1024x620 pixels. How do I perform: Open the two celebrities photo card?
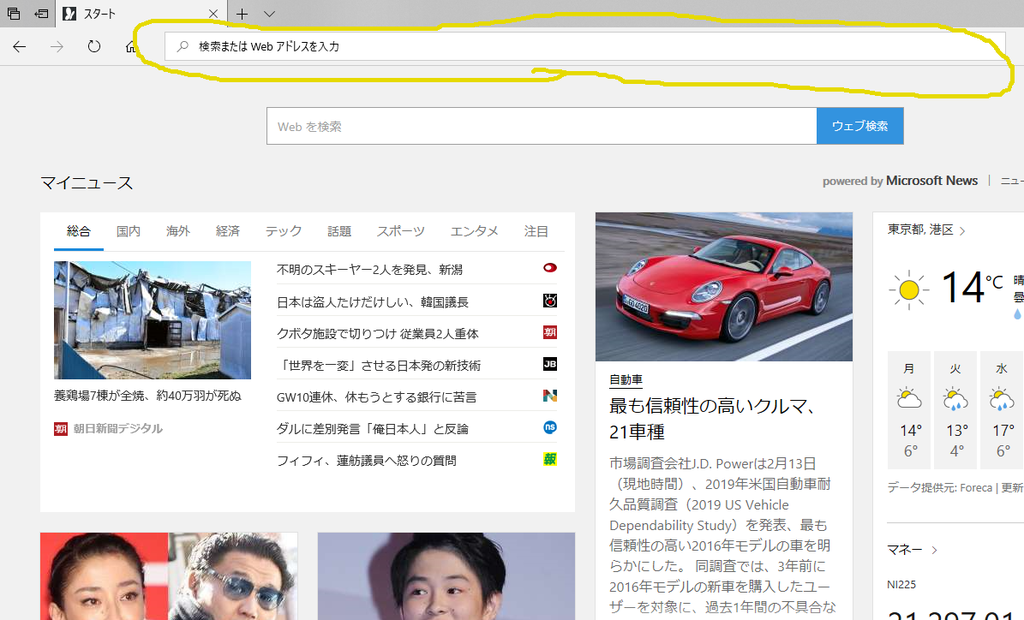(168, 576)
